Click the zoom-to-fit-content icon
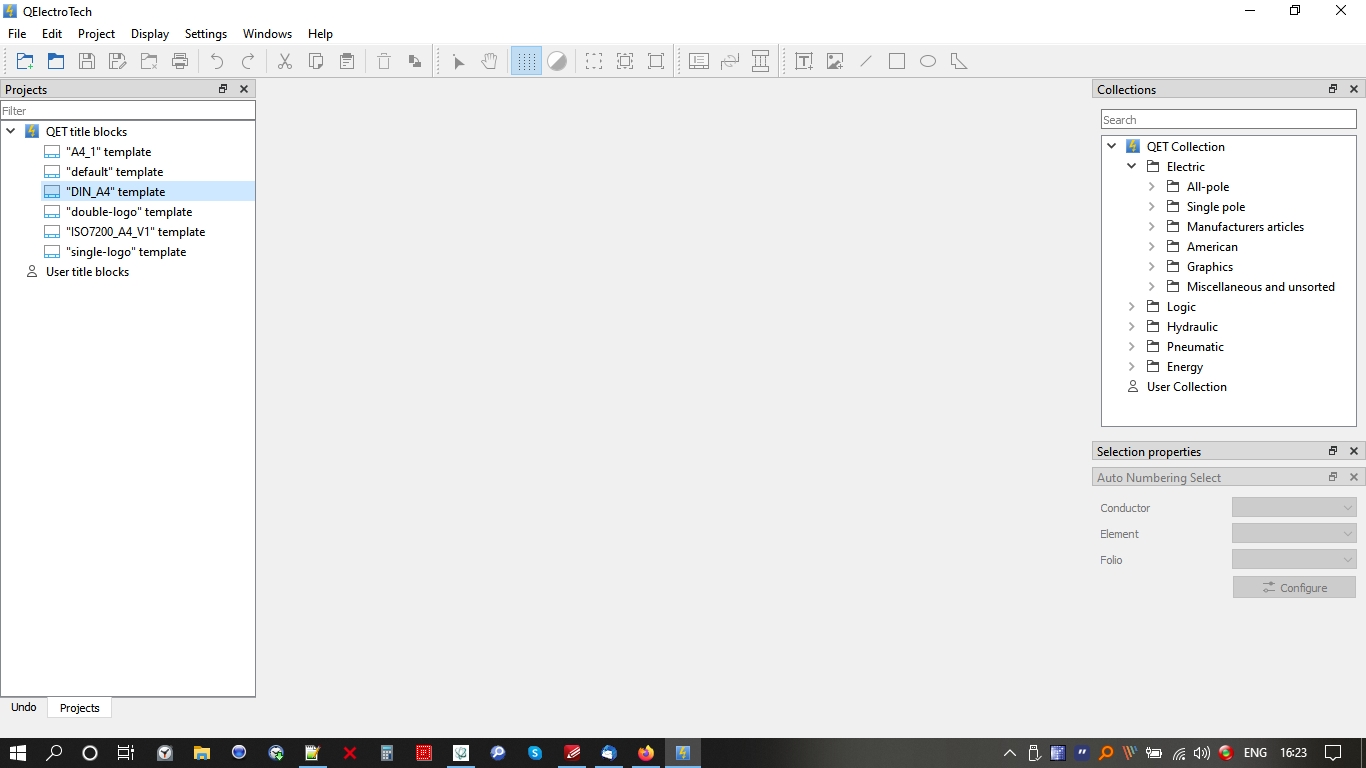 (x=625, y=61)
